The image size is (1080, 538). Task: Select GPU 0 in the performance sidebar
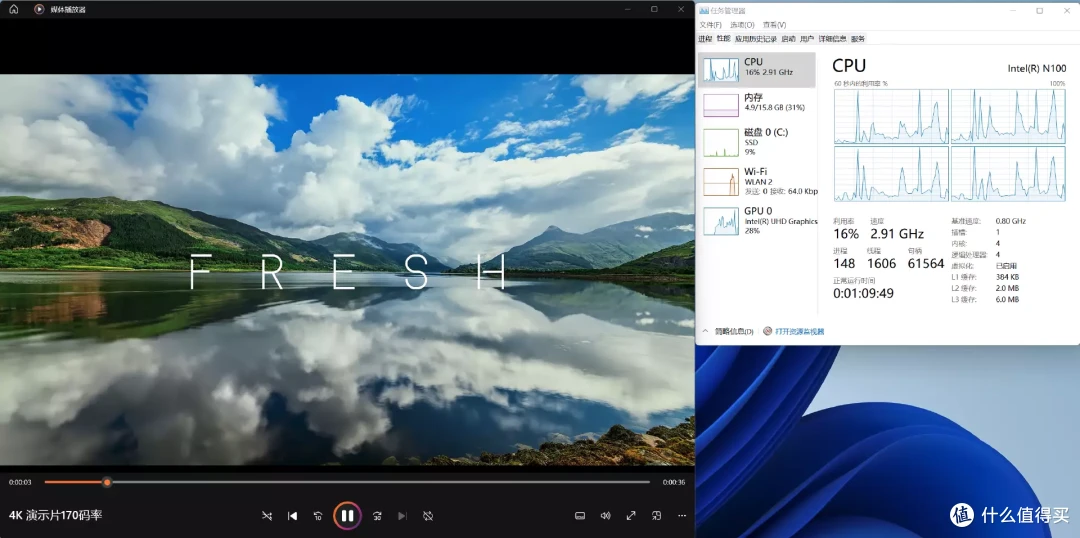(x=756, y=220)
